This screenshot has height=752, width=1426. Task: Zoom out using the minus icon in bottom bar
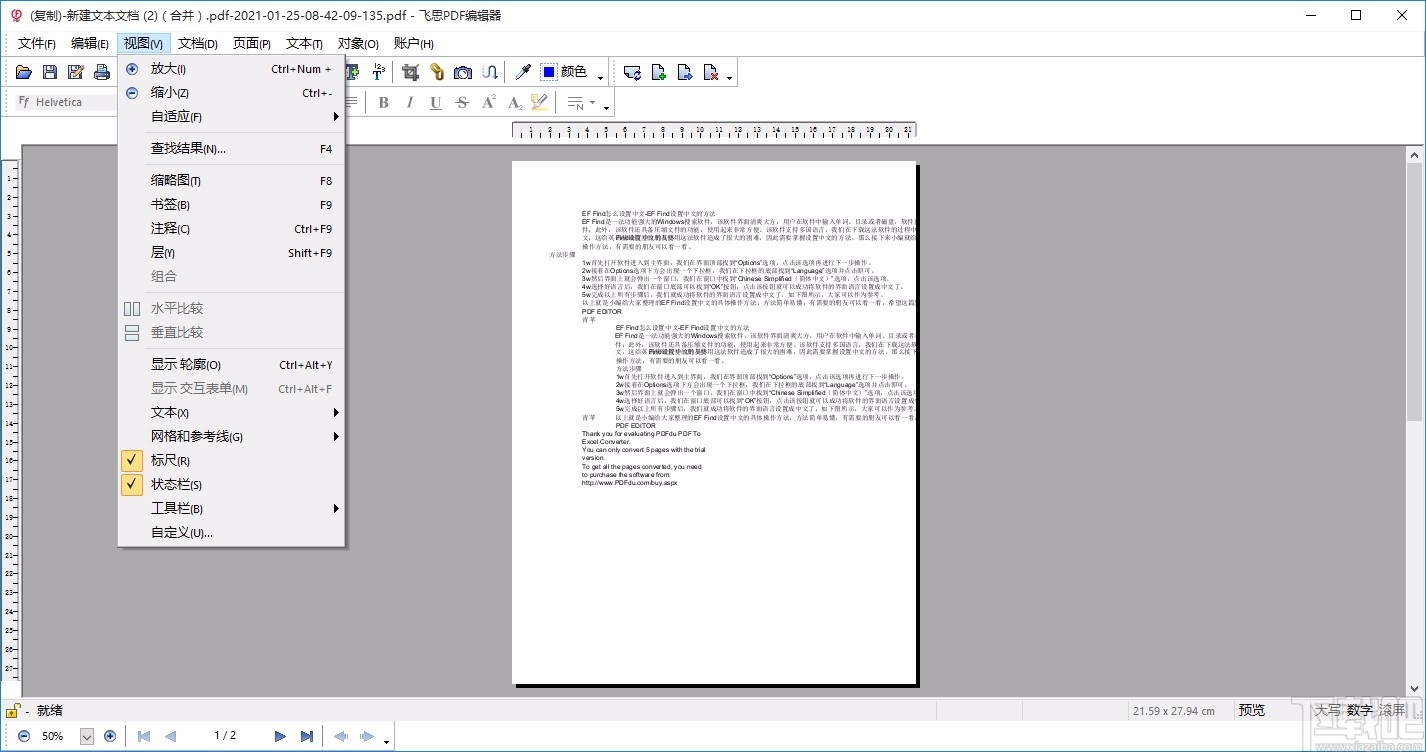coord(24,736)
